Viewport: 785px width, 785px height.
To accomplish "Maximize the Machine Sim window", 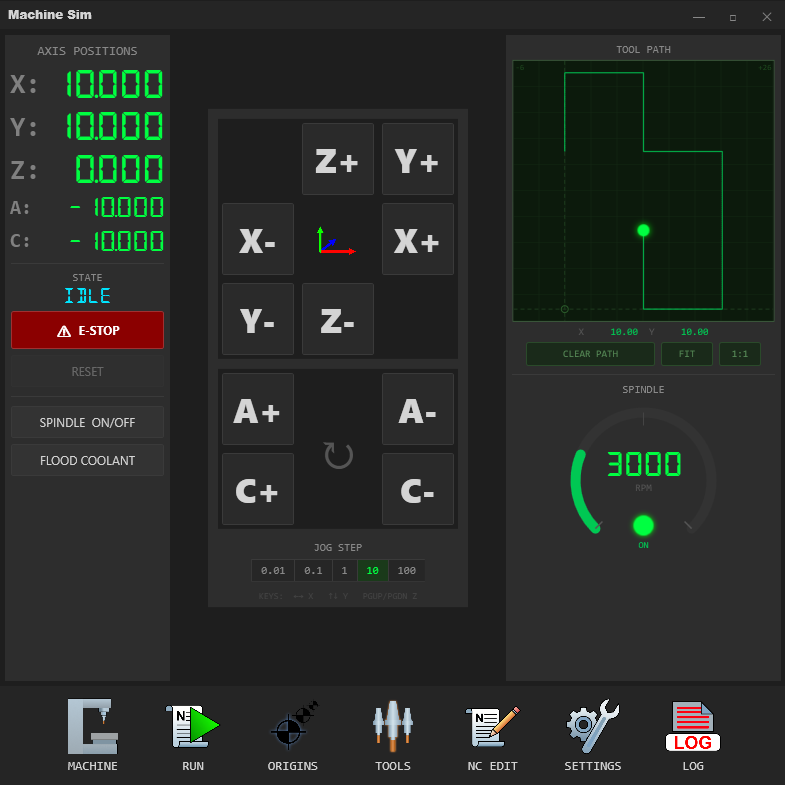I will (x=733, y=18).
